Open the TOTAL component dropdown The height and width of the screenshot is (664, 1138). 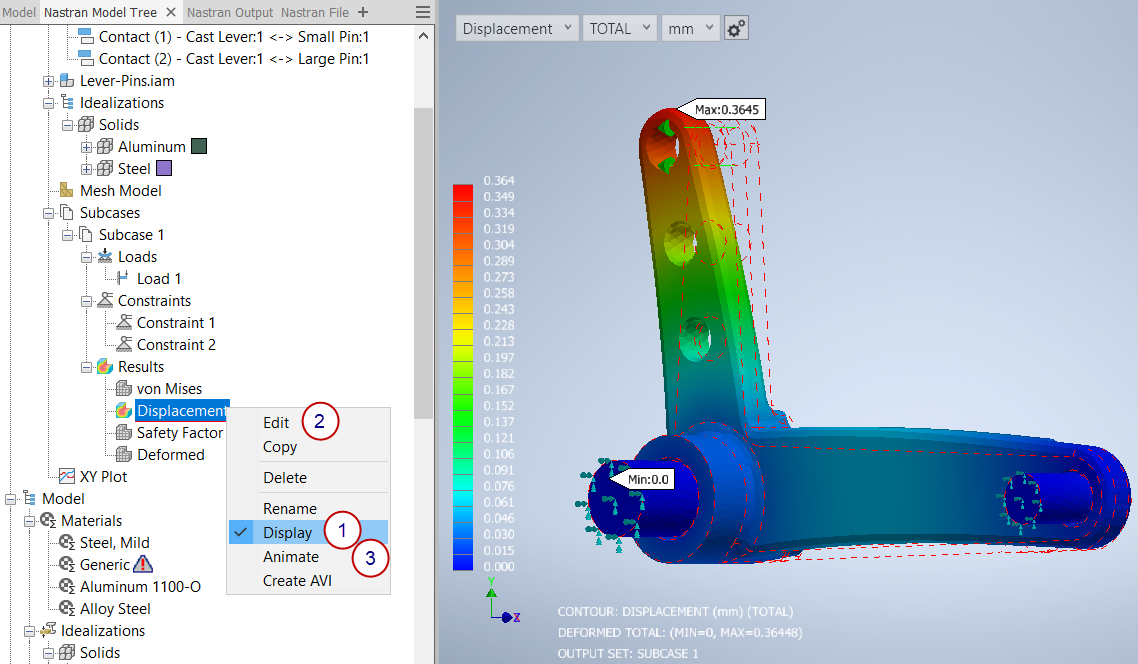pos(620,28)
